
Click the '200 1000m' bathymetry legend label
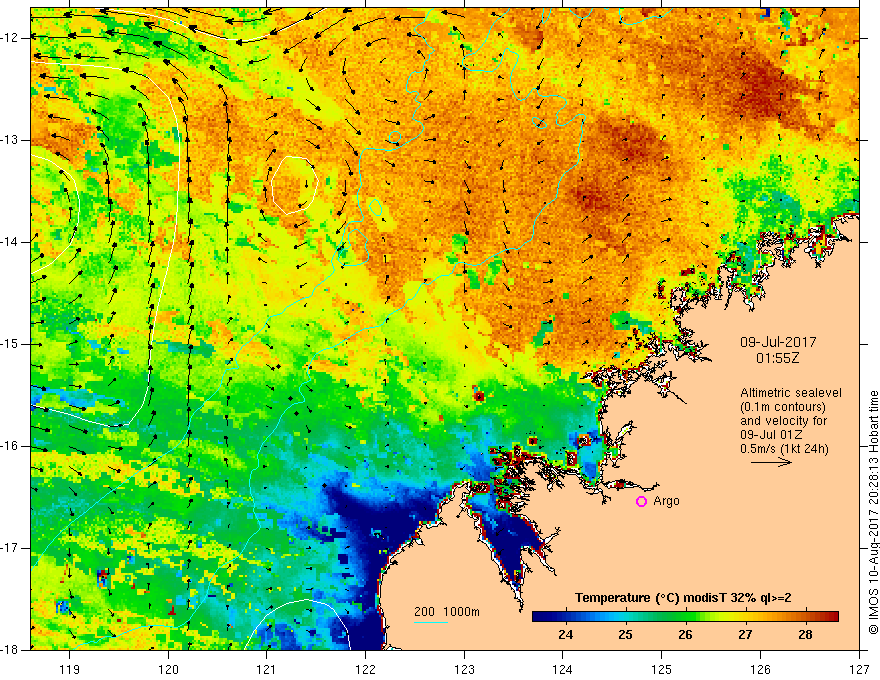[447, 612]
